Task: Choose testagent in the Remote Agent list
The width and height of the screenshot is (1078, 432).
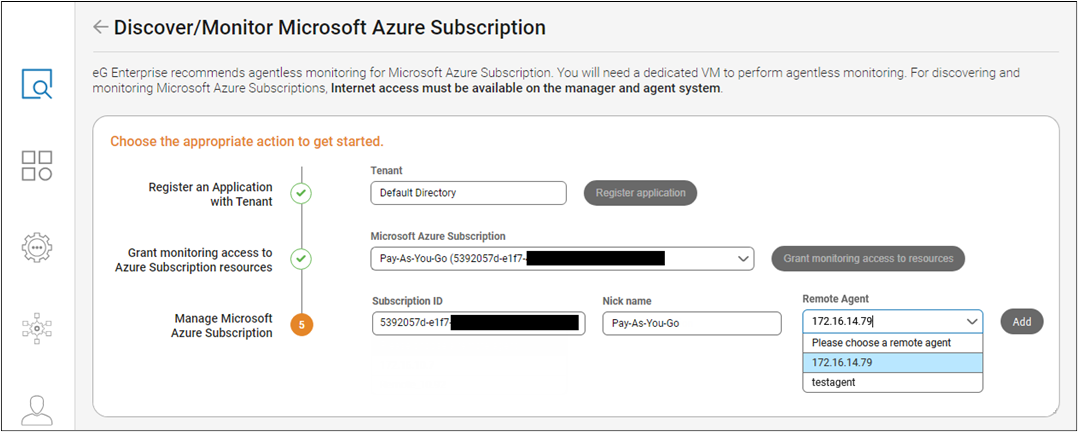Action: 892,382
